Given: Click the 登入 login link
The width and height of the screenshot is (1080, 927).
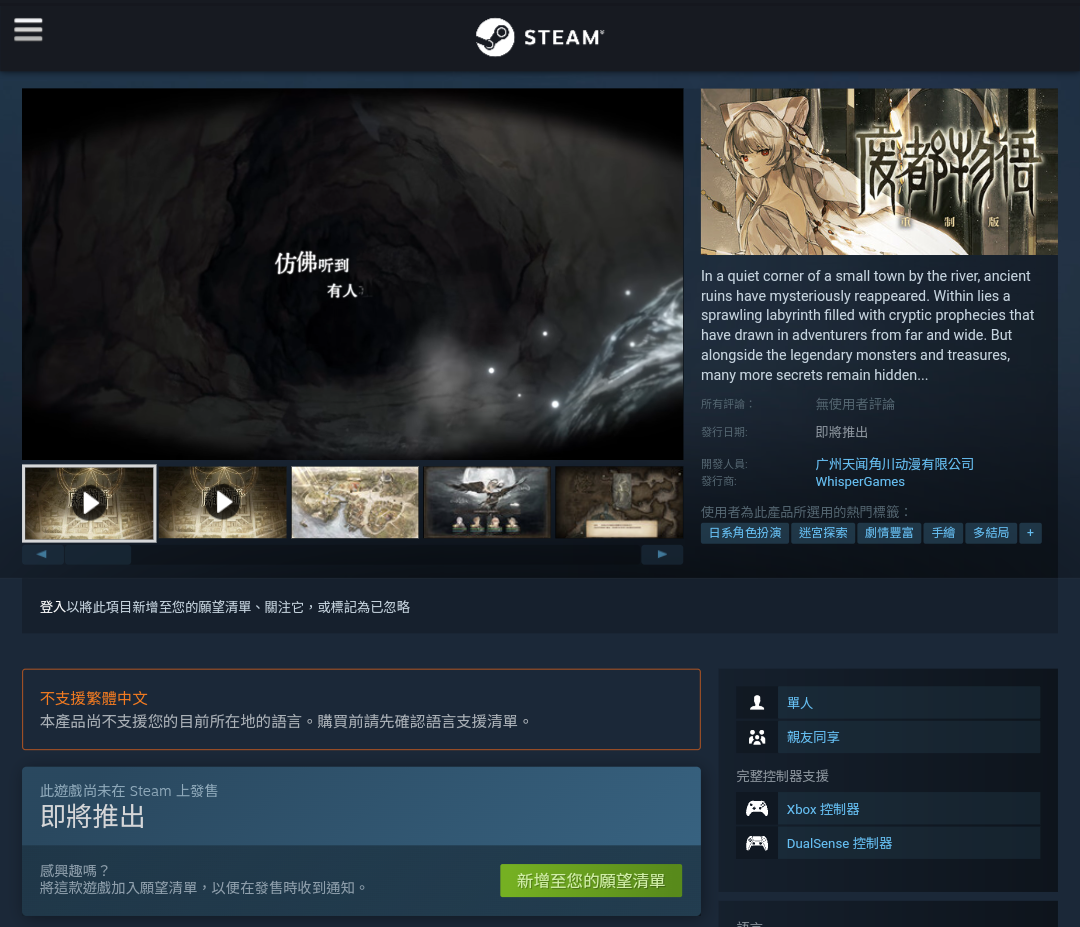Looking at the screenshot, I should click(52, 607).
